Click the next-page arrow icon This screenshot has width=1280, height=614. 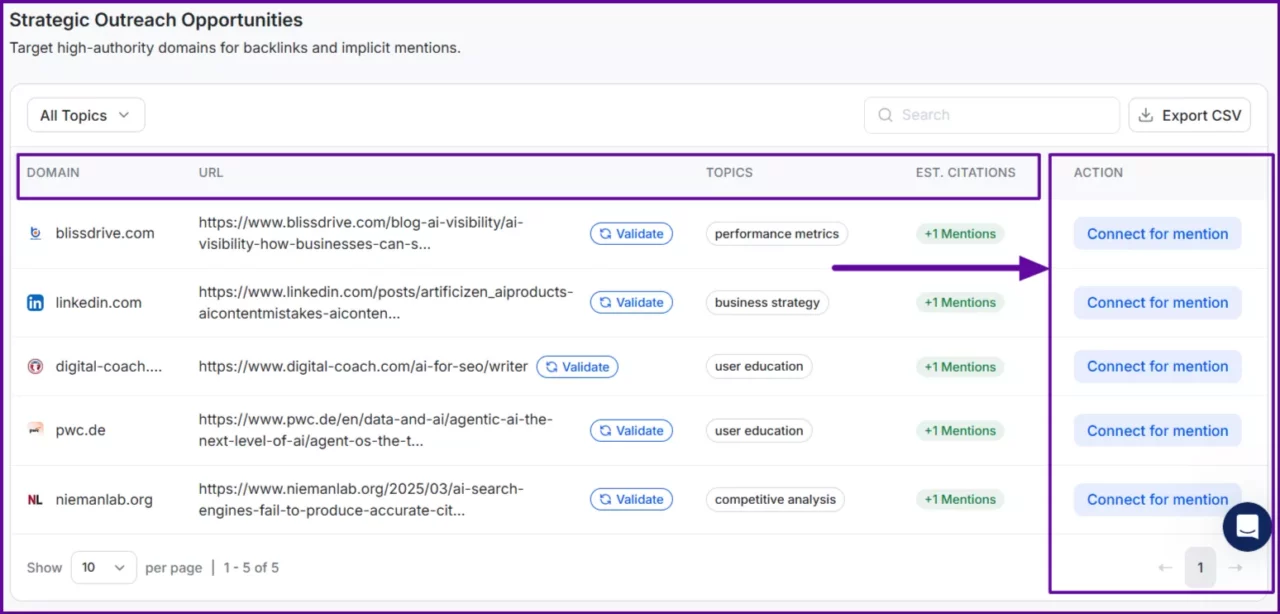point(1236,567)
